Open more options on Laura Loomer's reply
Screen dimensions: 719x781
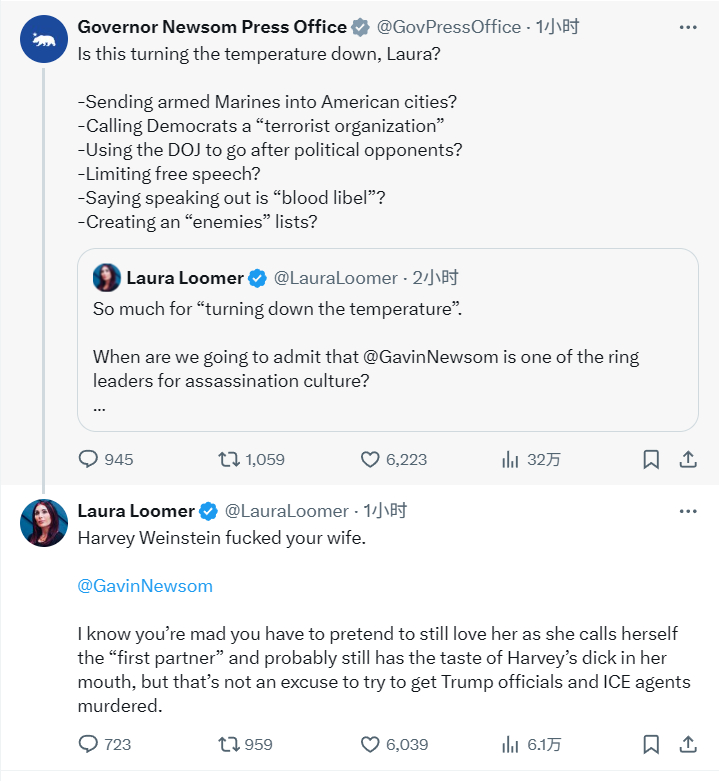pos(688,512)
